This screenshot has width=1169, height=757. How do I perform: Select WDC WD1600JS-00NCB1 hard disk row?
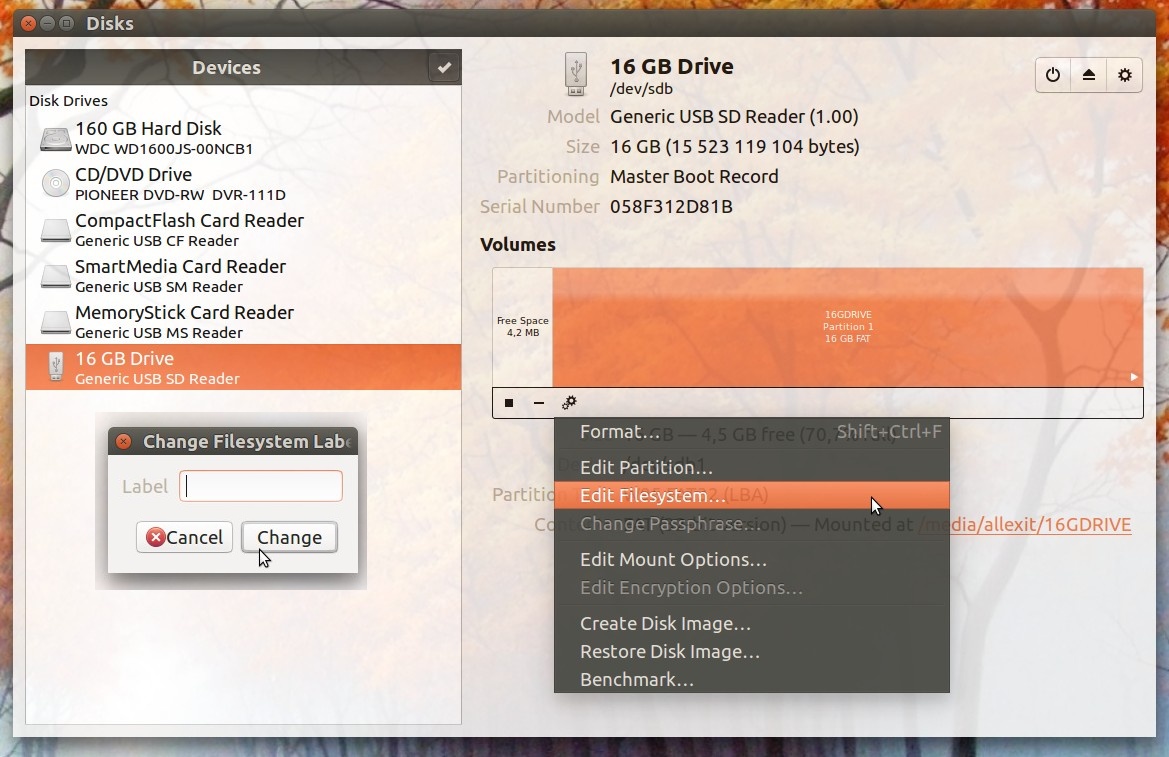[243, 138]
